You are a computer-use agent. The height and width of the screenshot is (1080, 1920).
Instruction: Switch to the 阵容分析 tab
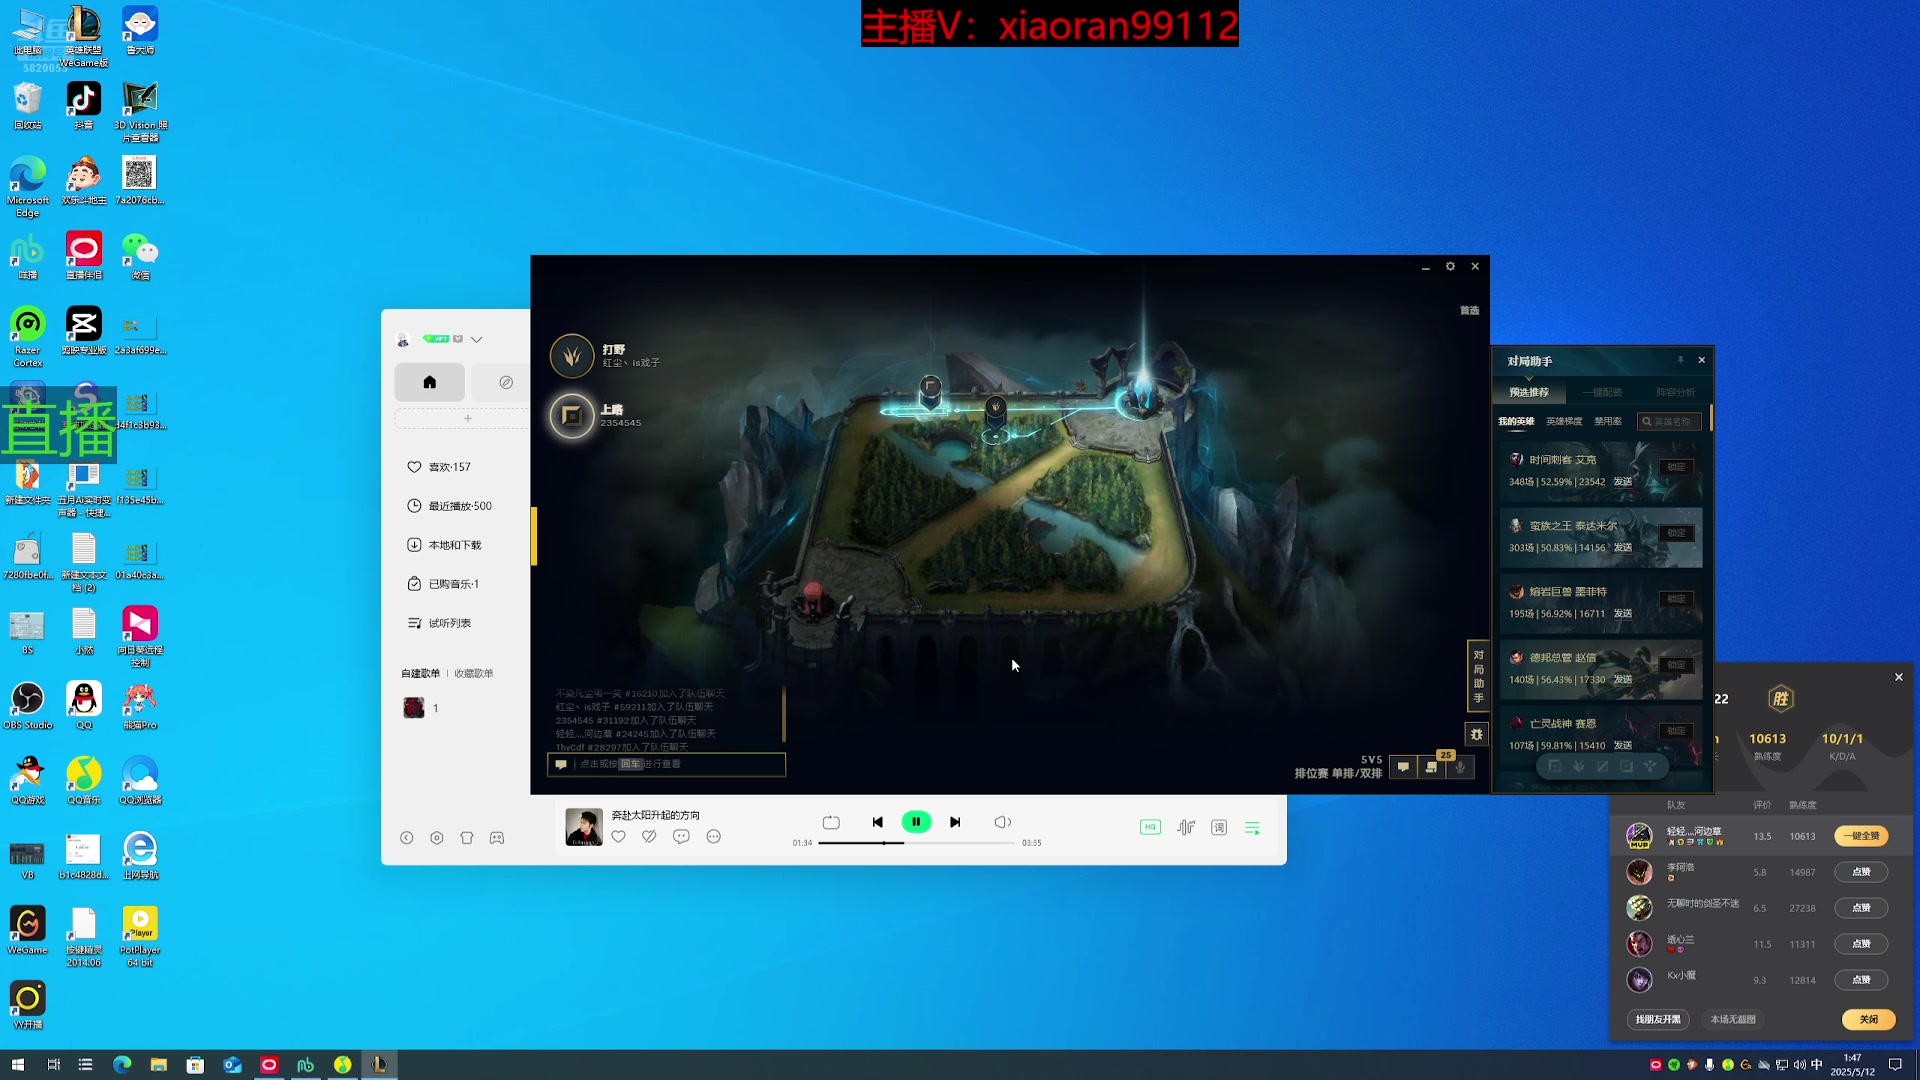[1676, 392]
